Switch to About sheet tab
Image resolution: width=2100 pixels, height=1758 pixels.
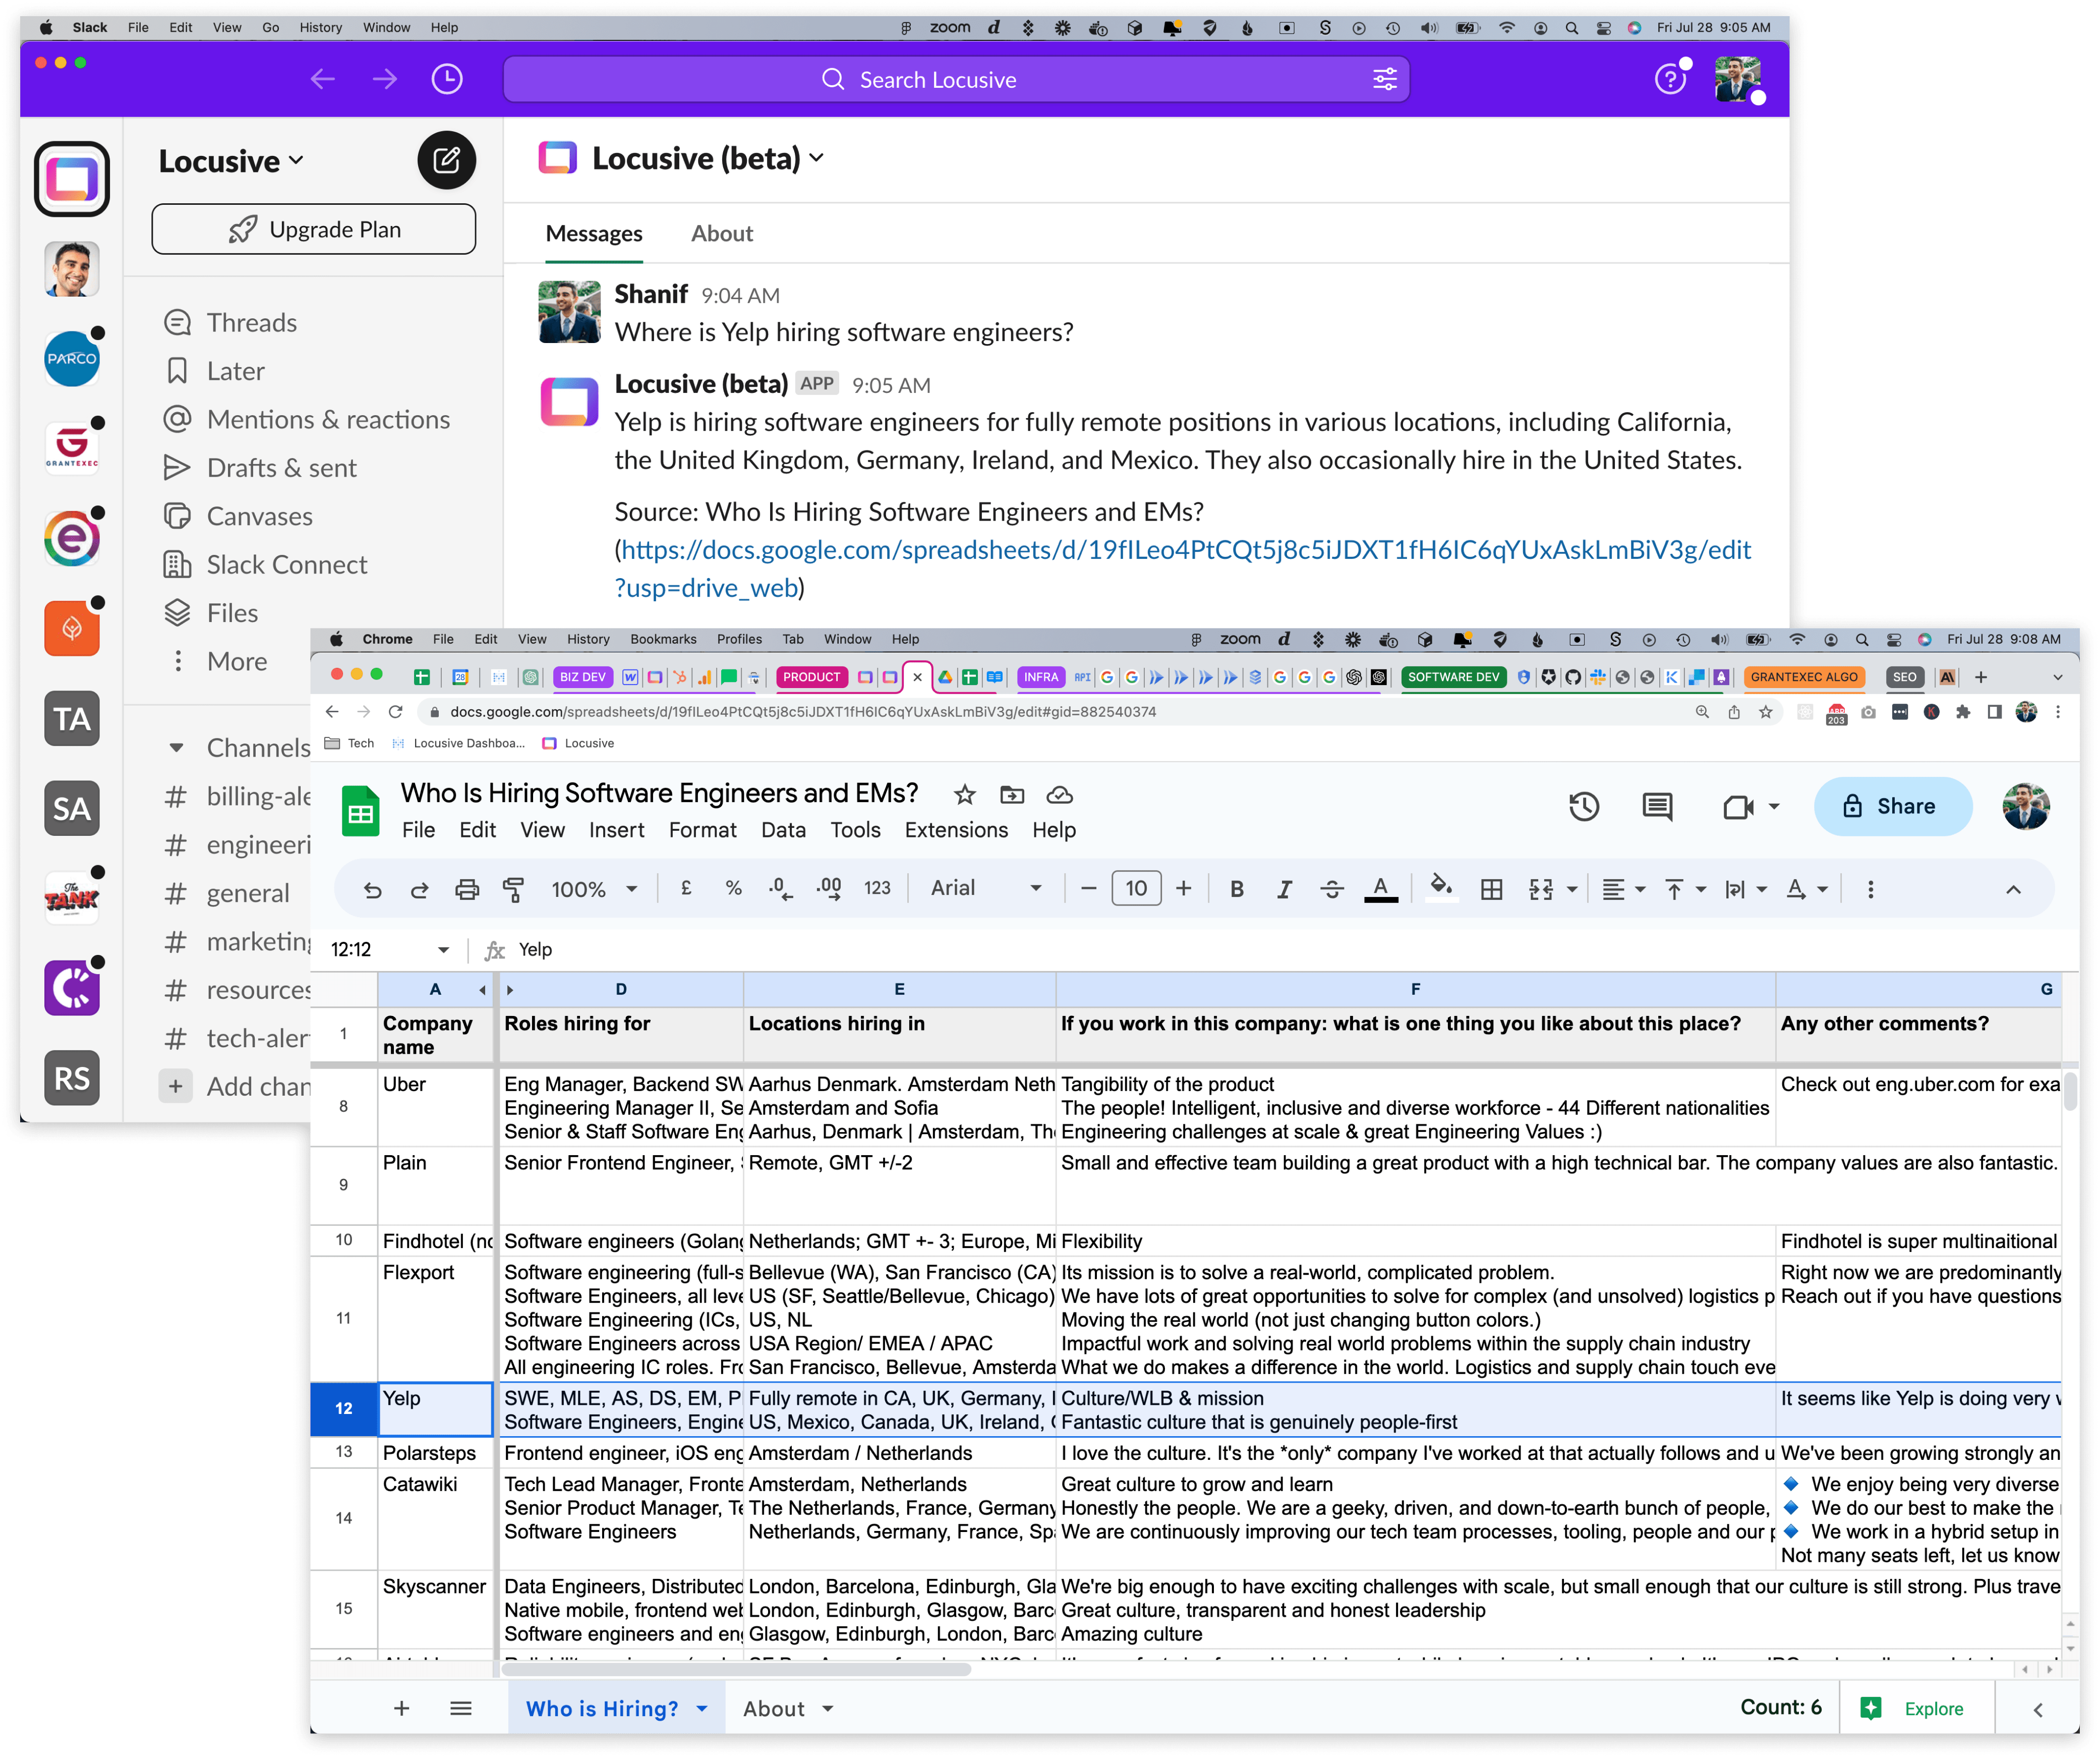coord(773,1709)
